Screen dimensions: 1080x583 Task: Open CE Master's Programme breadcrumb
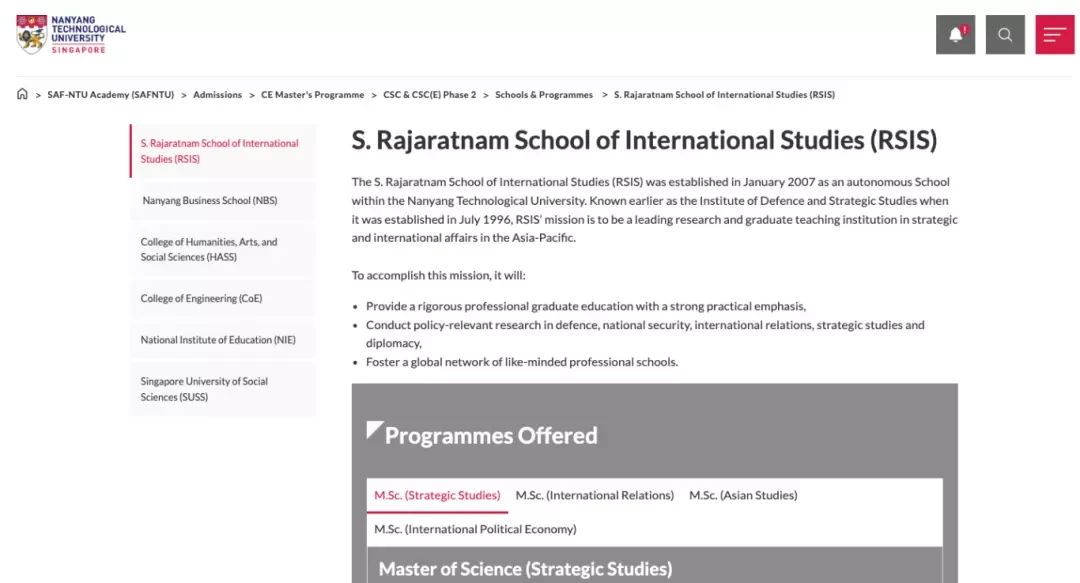click(x=313, y=95)
